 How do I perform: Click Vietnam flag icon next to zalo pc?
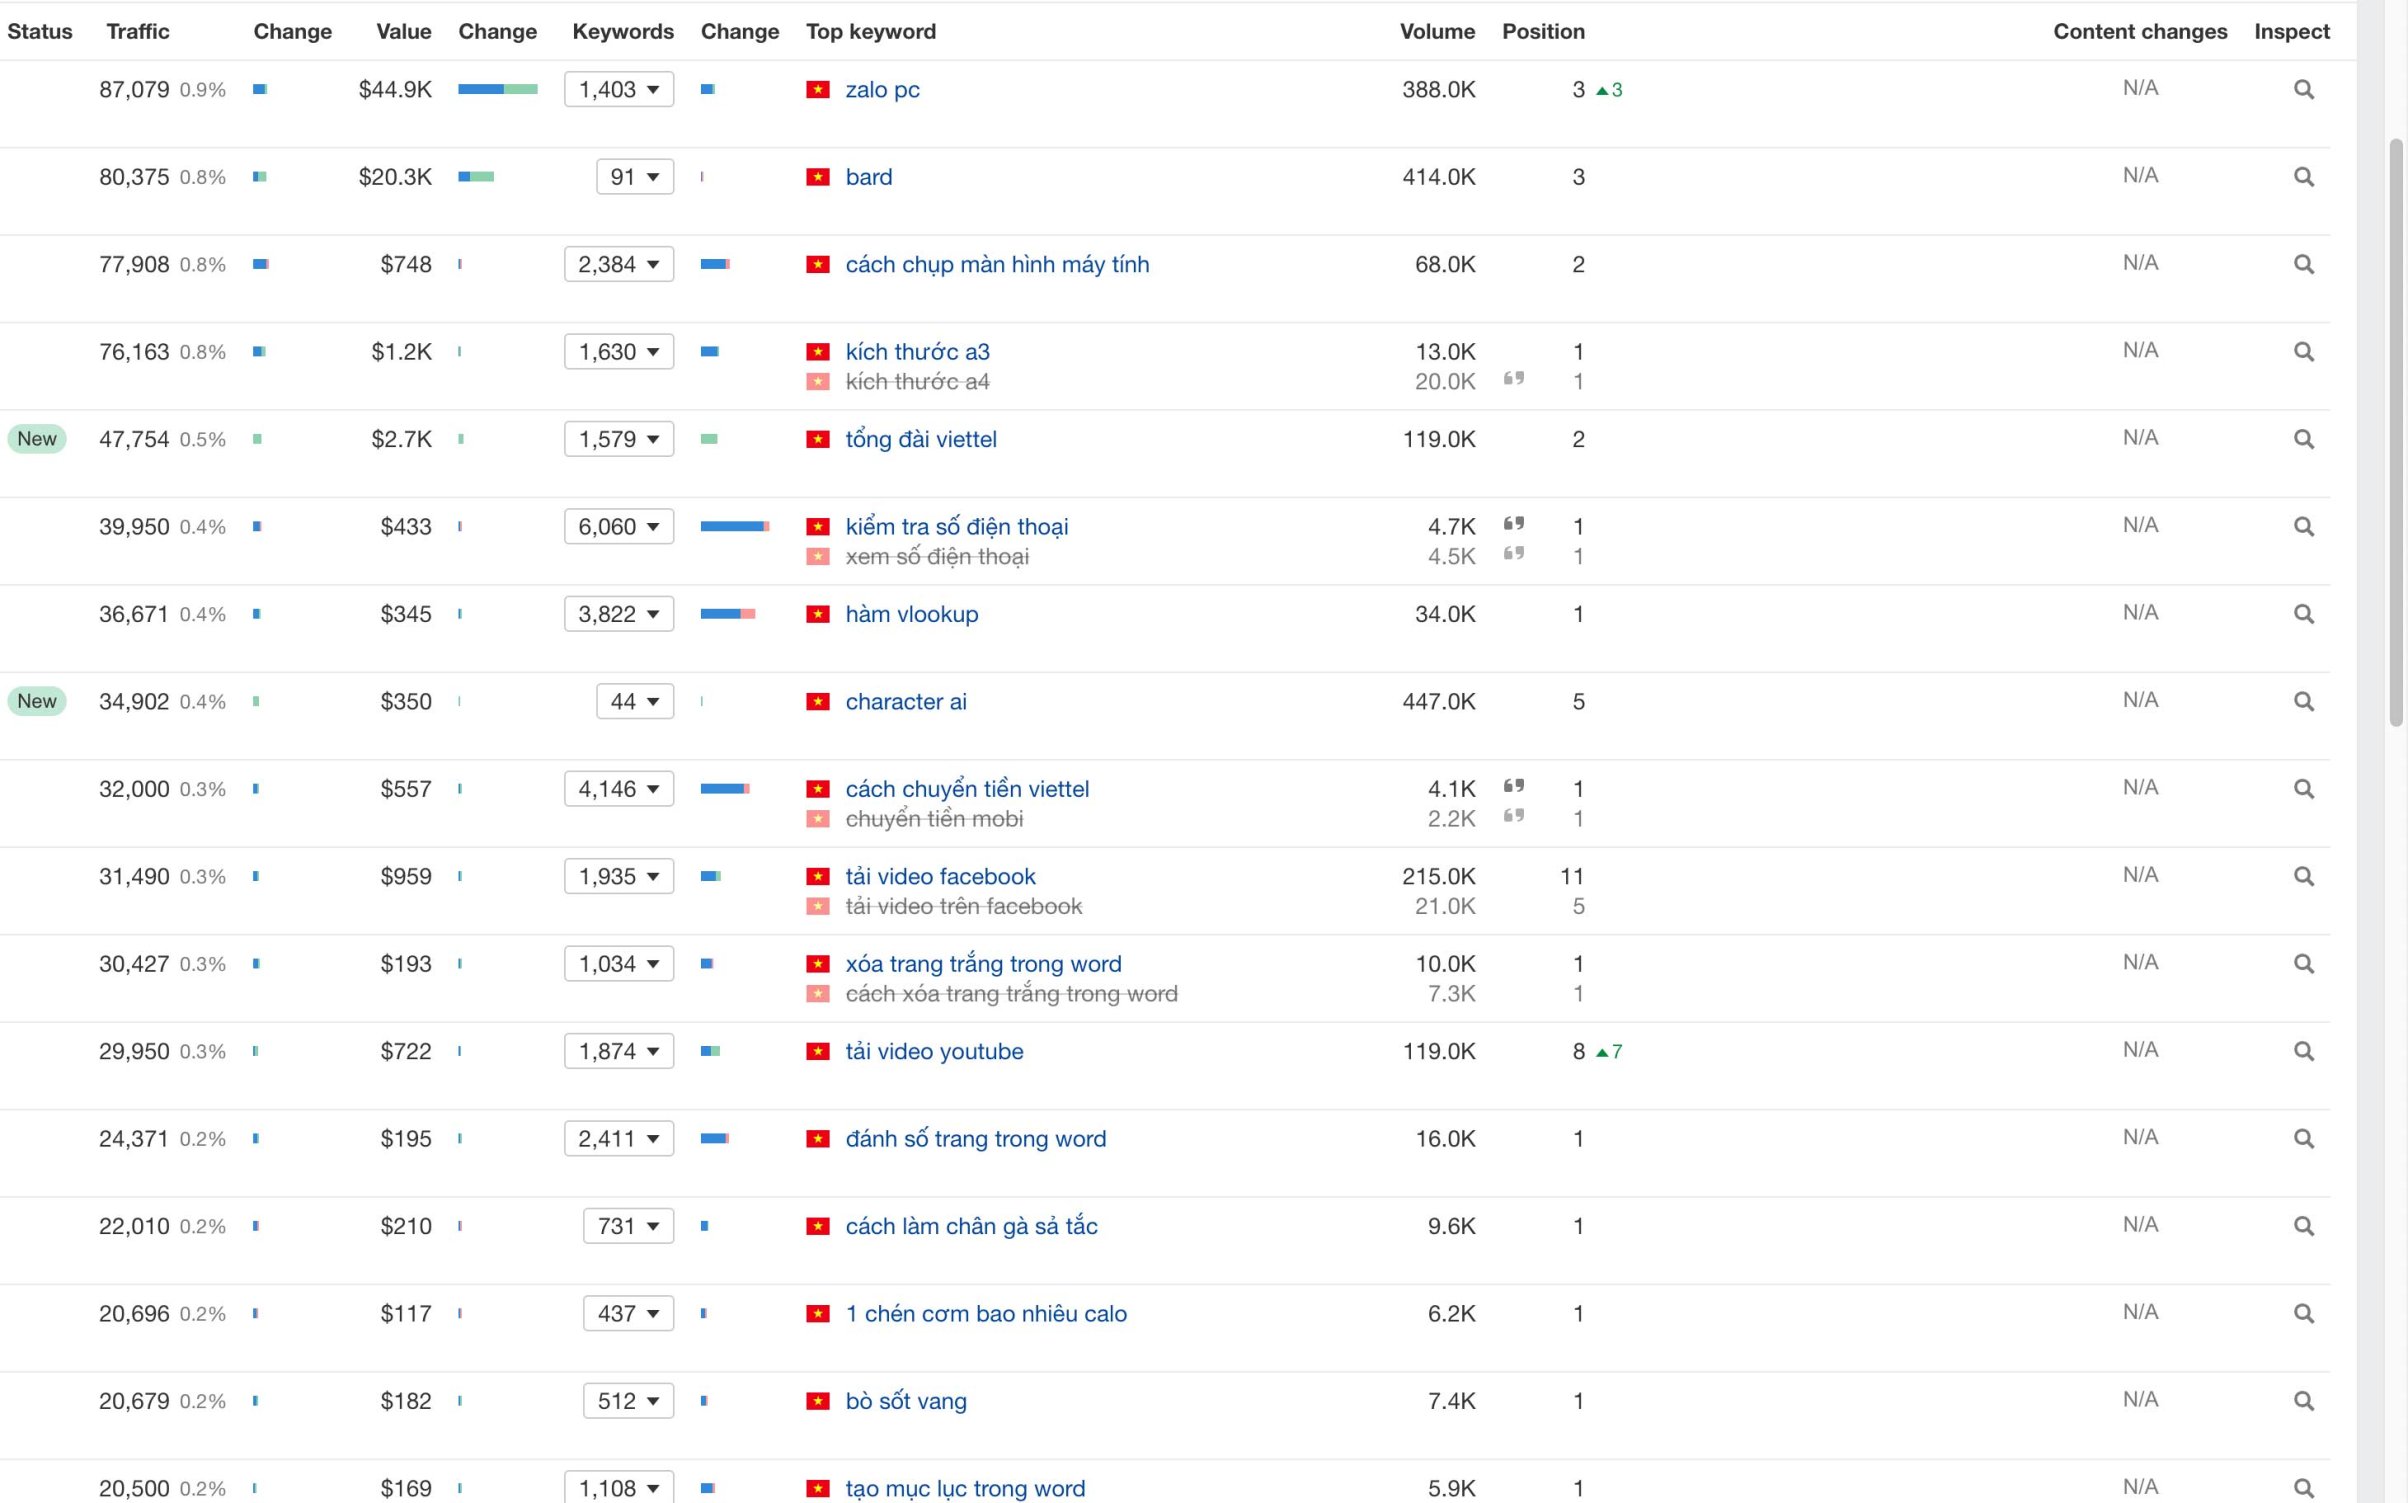pyautogui.click(x=818, y=90)
